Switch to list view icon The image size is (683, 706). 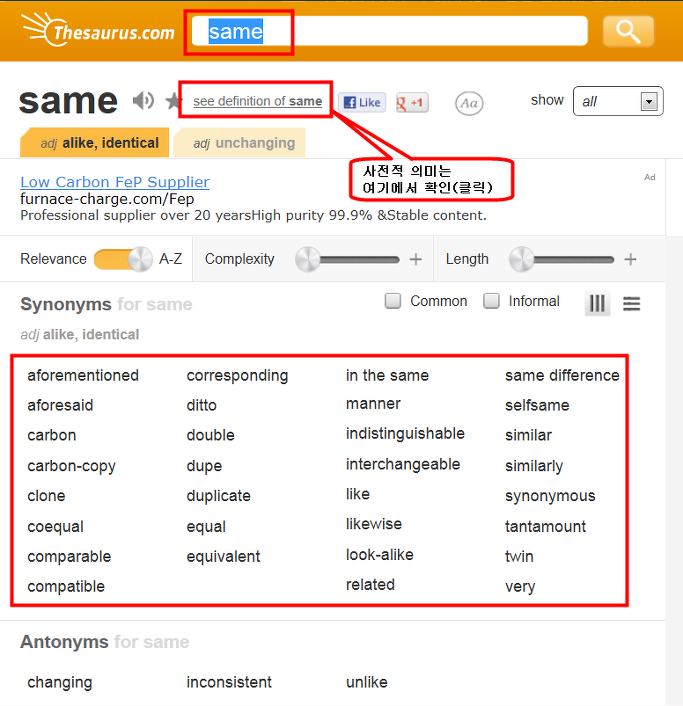(x=631, y=303)
